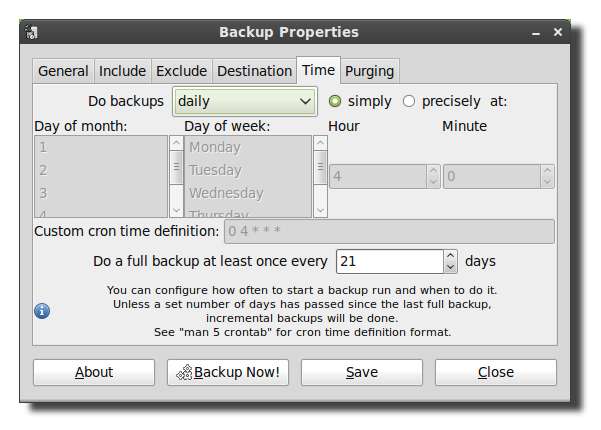601x430 pixels.
Task: Close window using title bar X
Action: pos(557,32)
